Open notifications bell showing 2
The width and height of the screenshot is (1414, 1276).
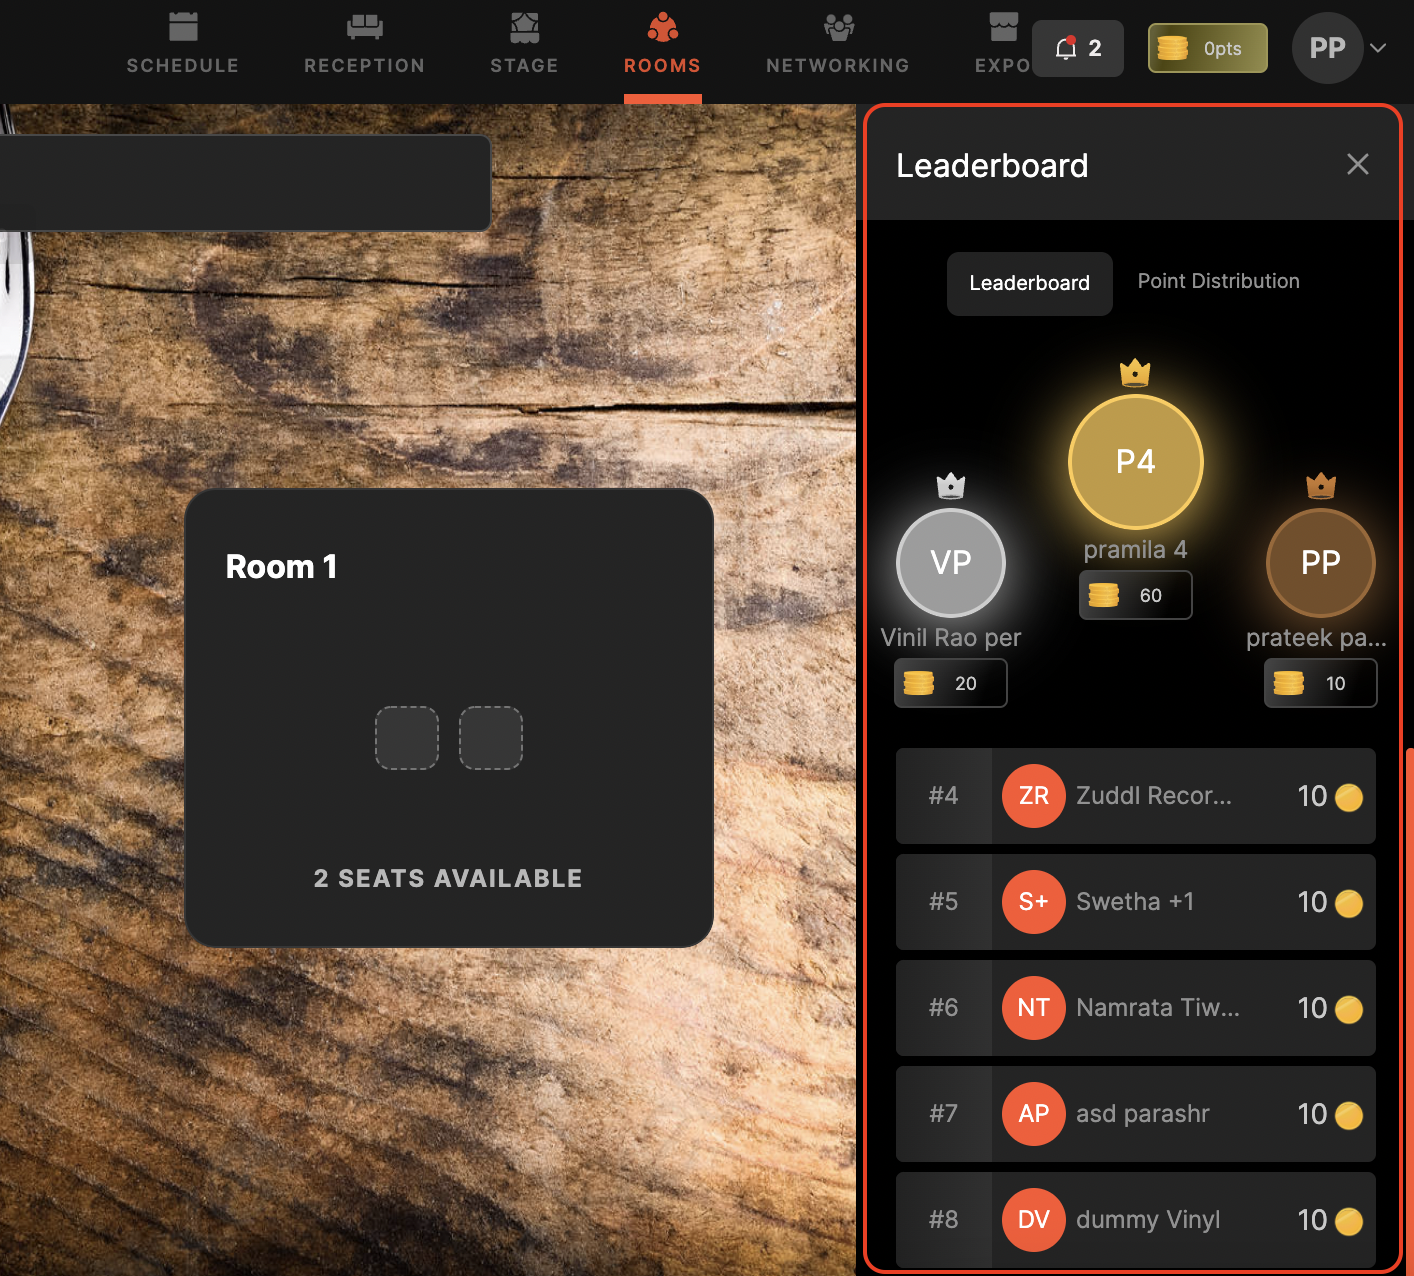pyautogui.click(x=1078, y=48)
